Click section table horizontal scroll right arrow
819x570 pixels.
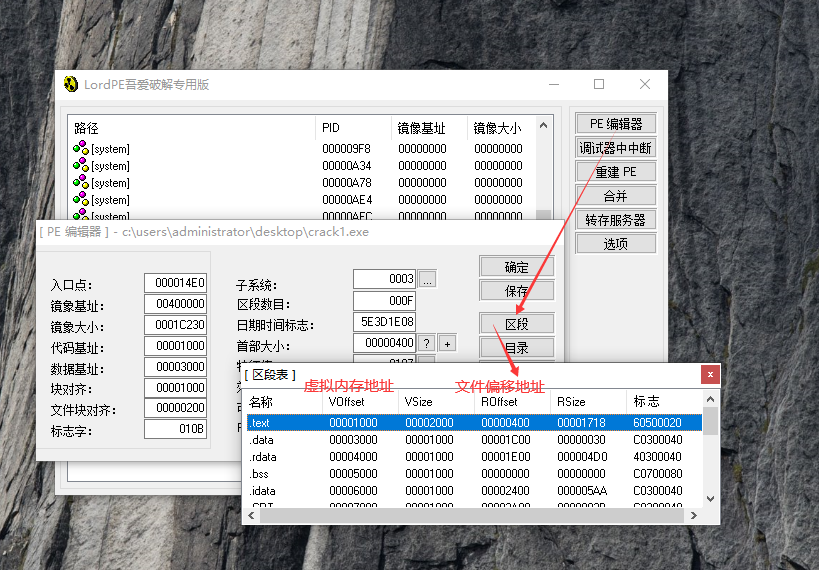pos(694,516)
